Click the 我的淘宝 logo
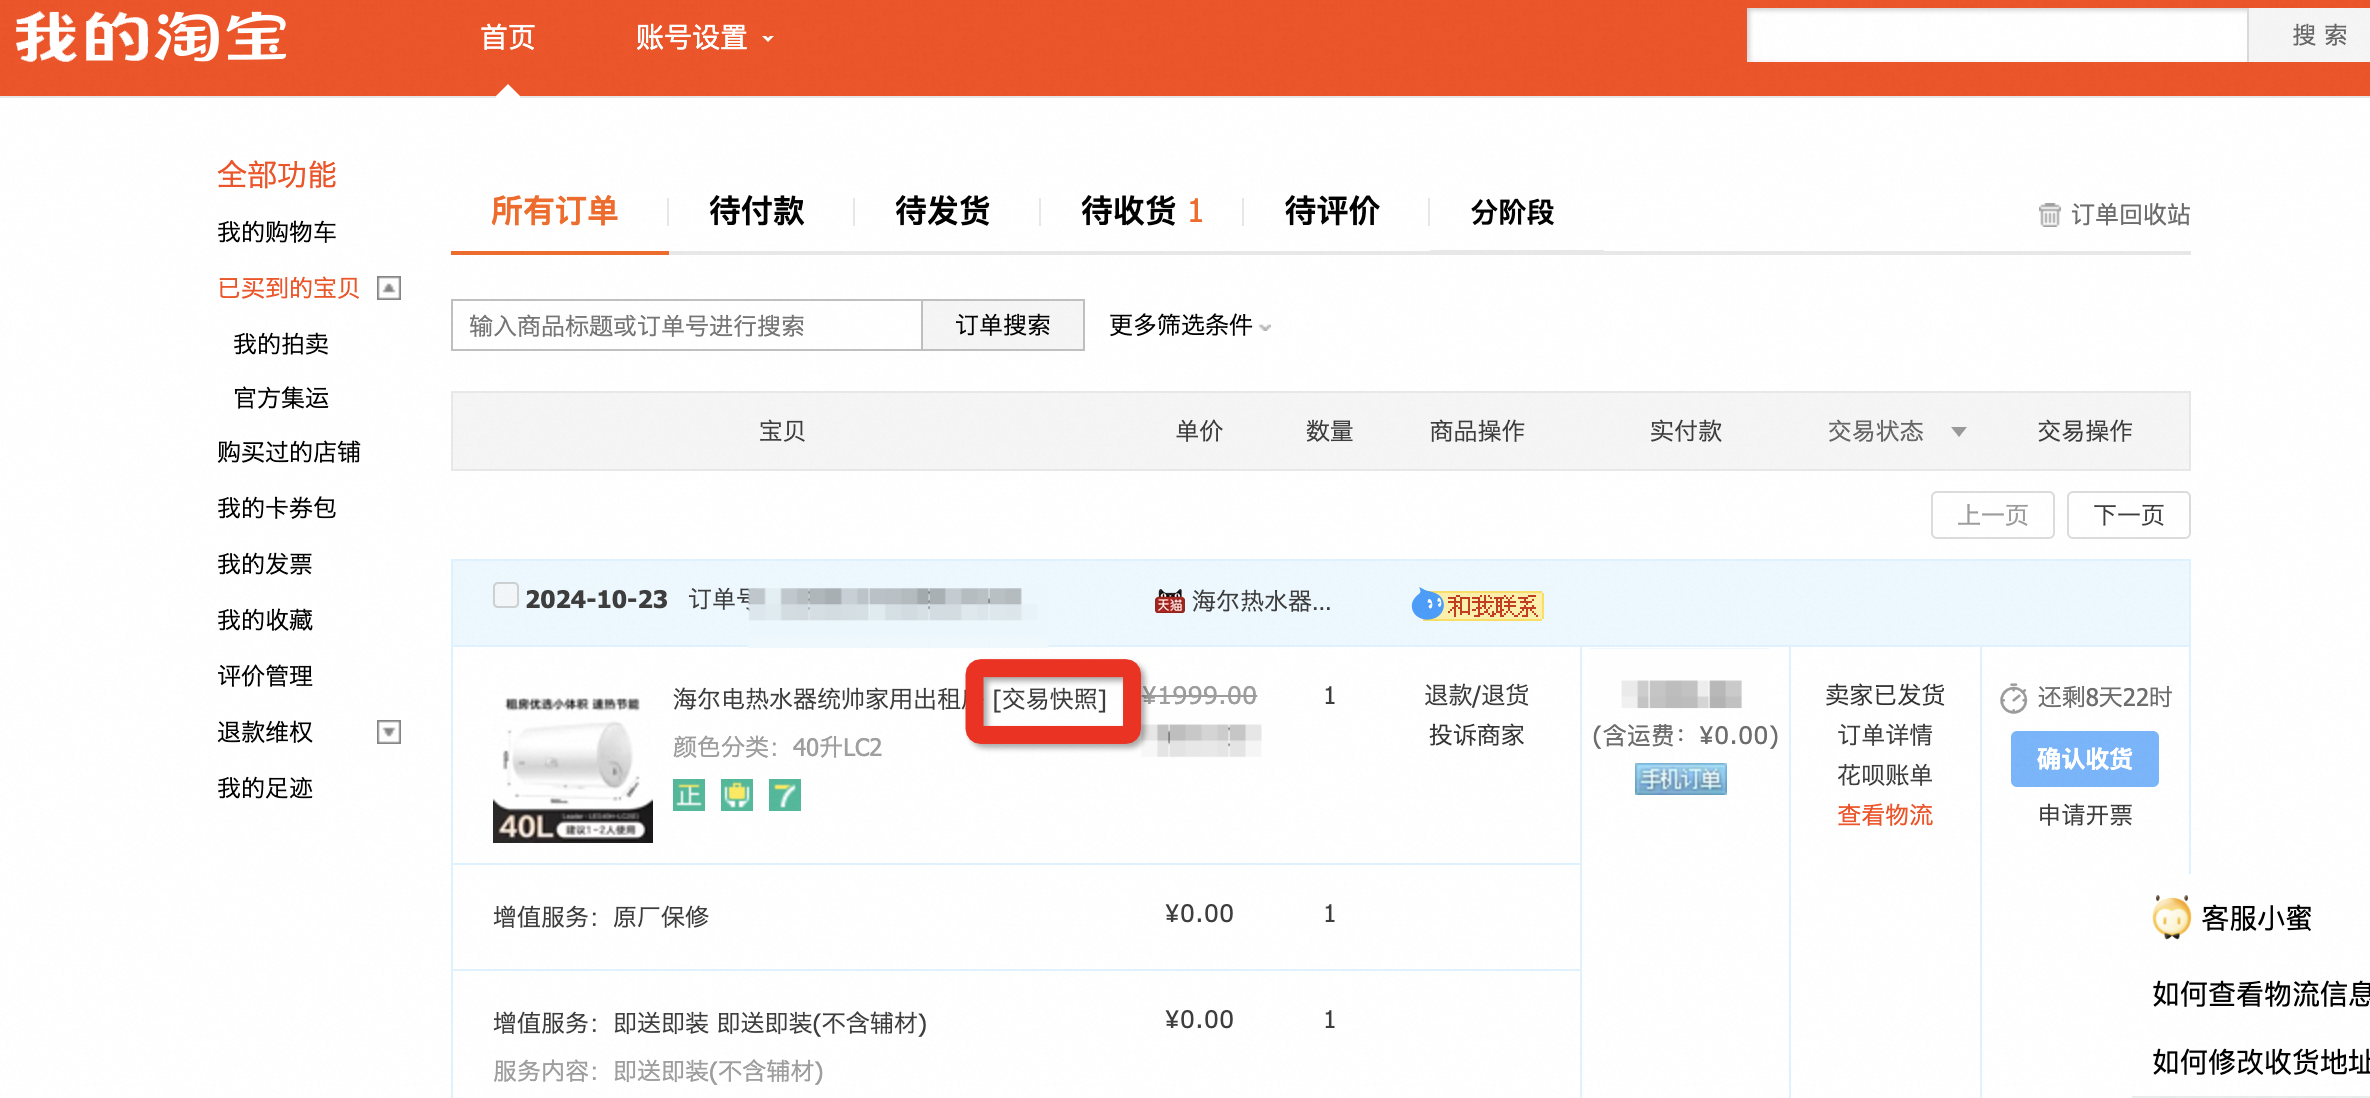This screenshot has height=1098, width=2370. [151, 38]
